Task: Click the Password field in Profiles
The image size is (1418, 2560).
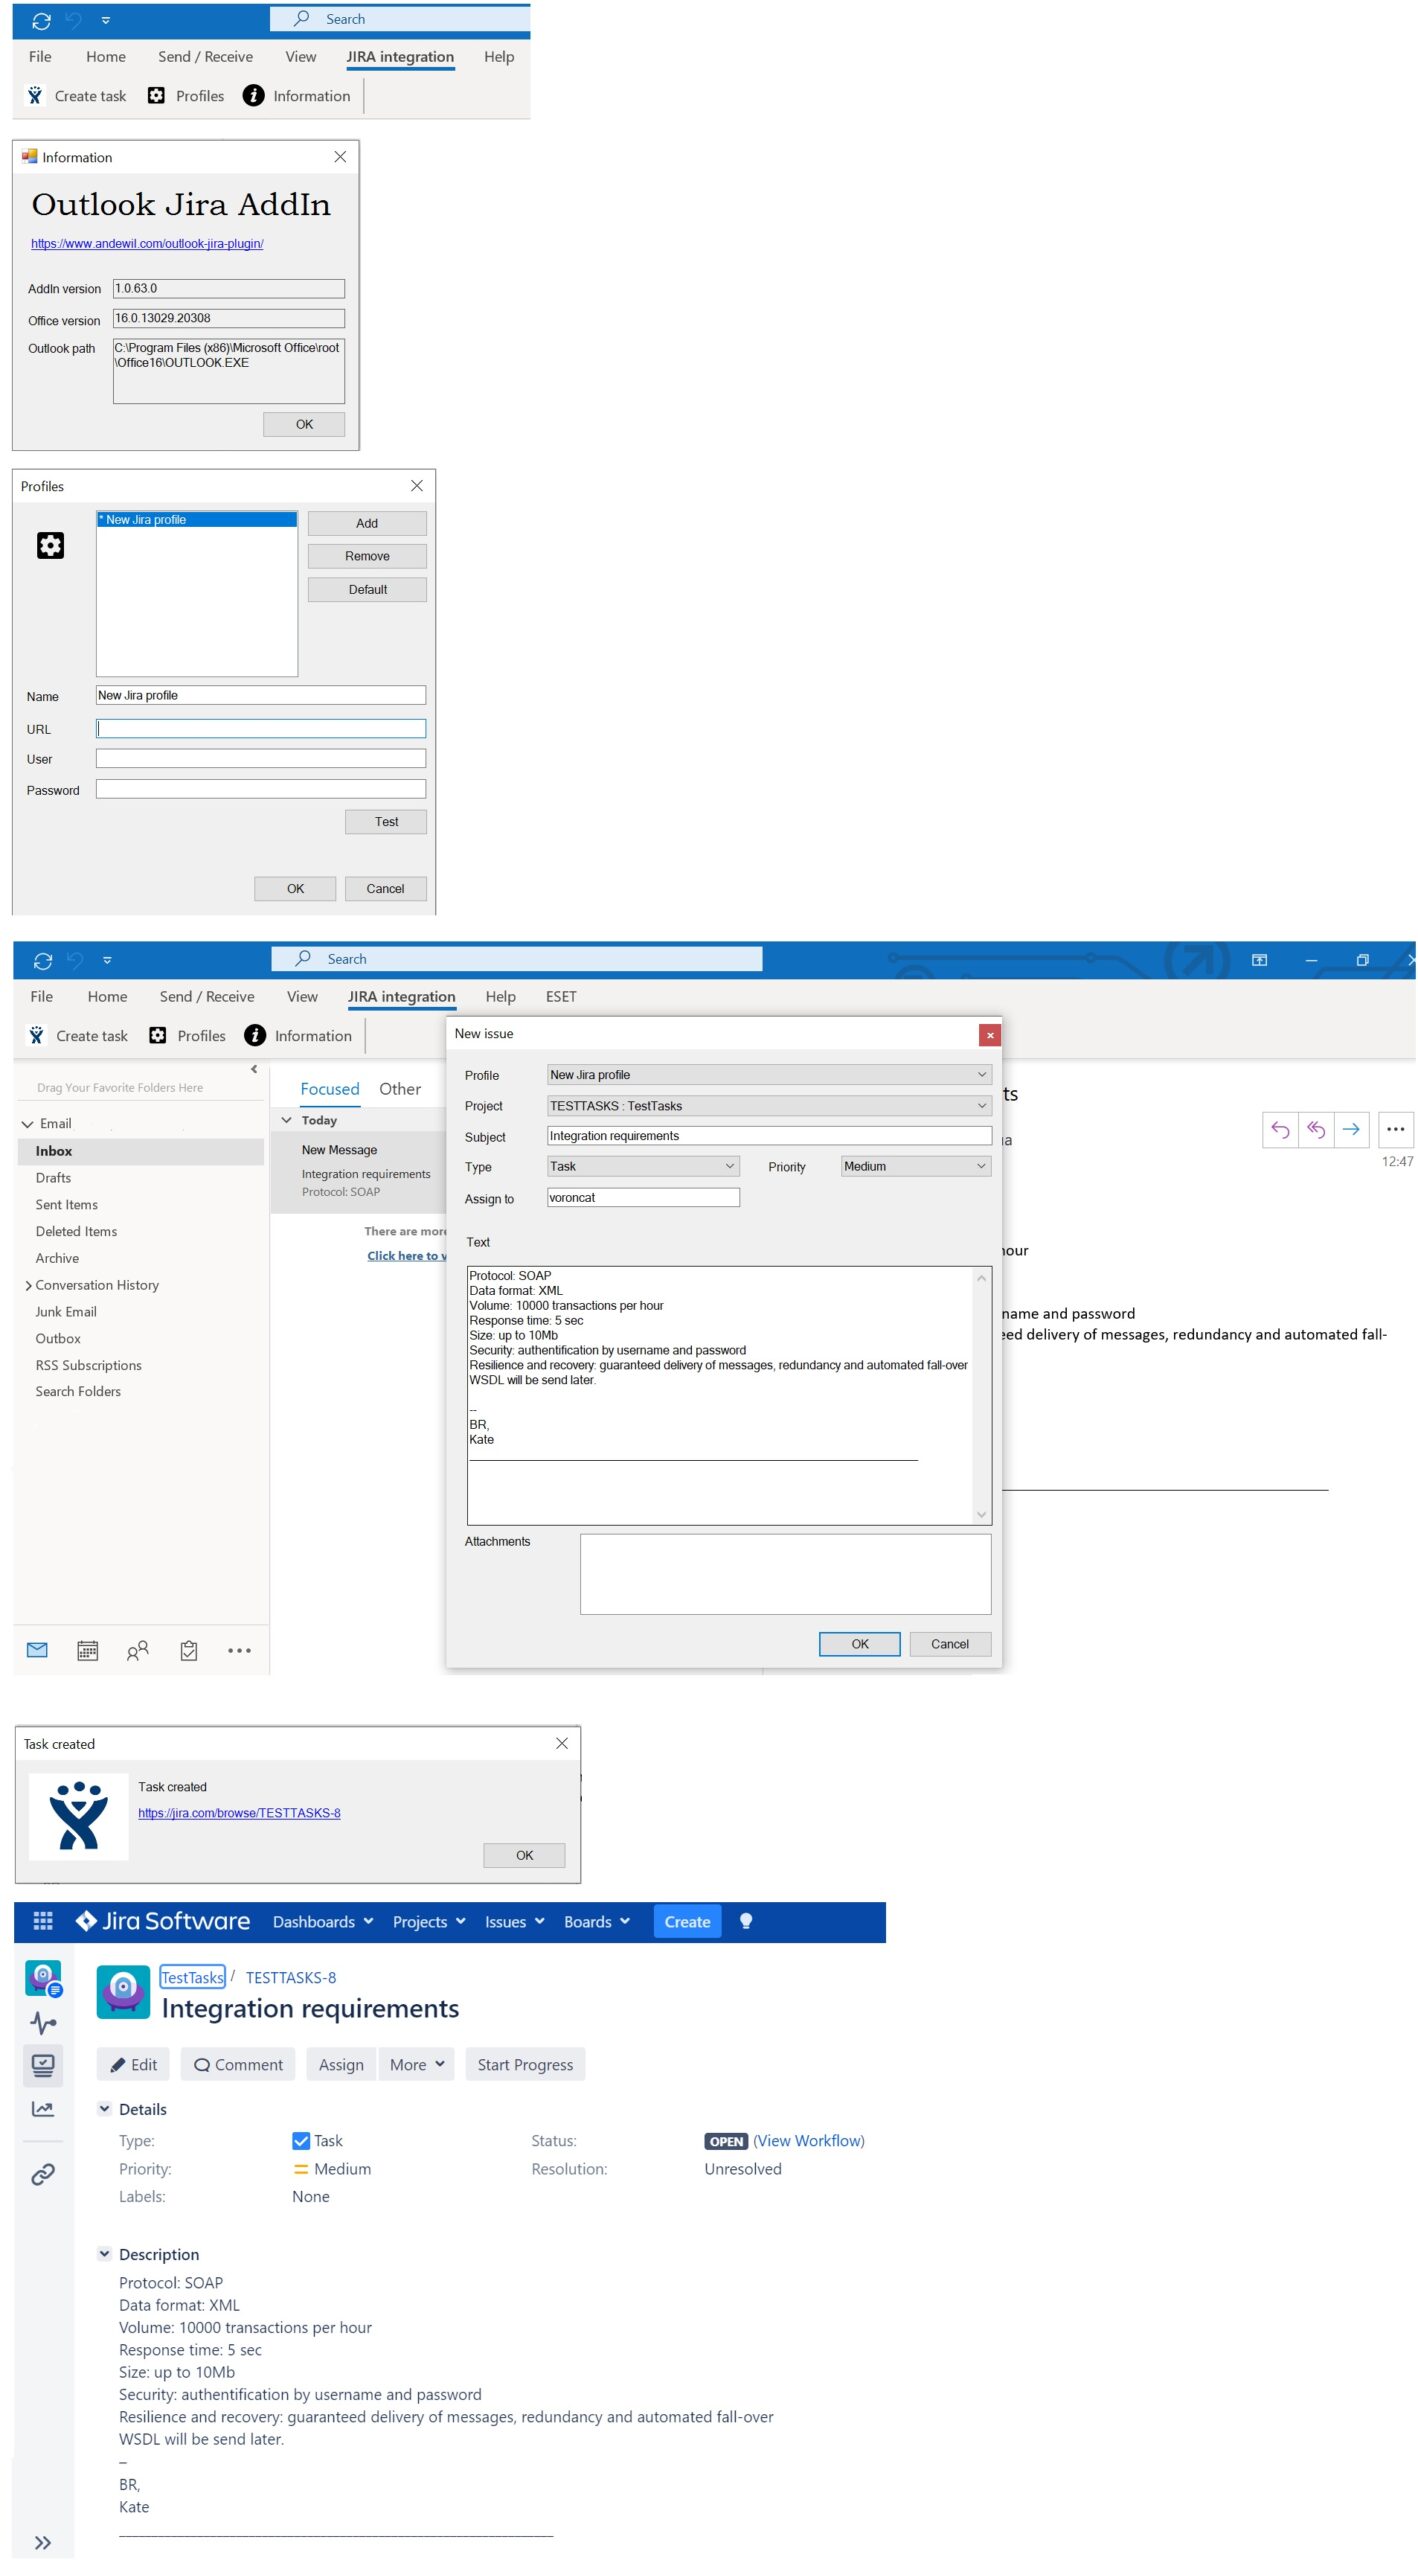Action: point(260,789)
